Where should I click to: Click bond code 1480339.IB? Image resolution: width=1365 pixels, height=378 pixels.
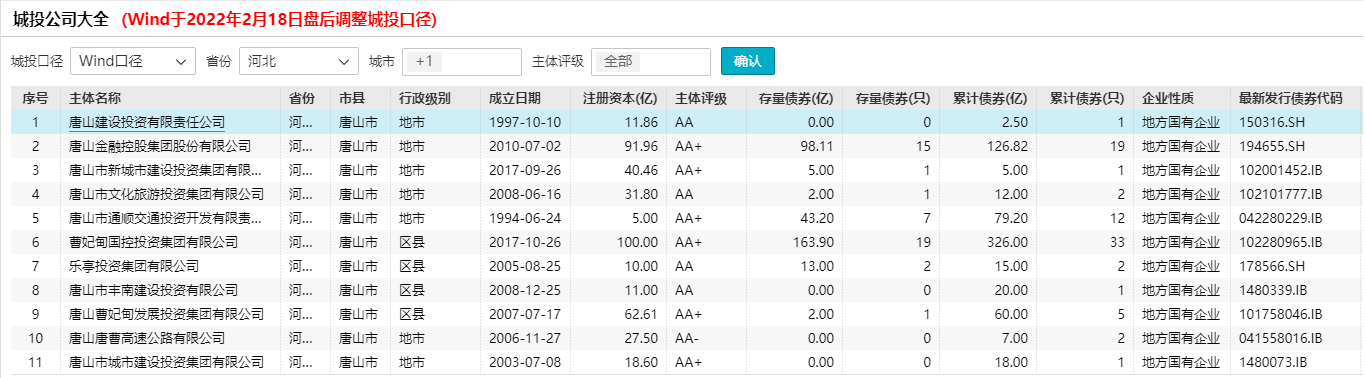pos(1273,290)
